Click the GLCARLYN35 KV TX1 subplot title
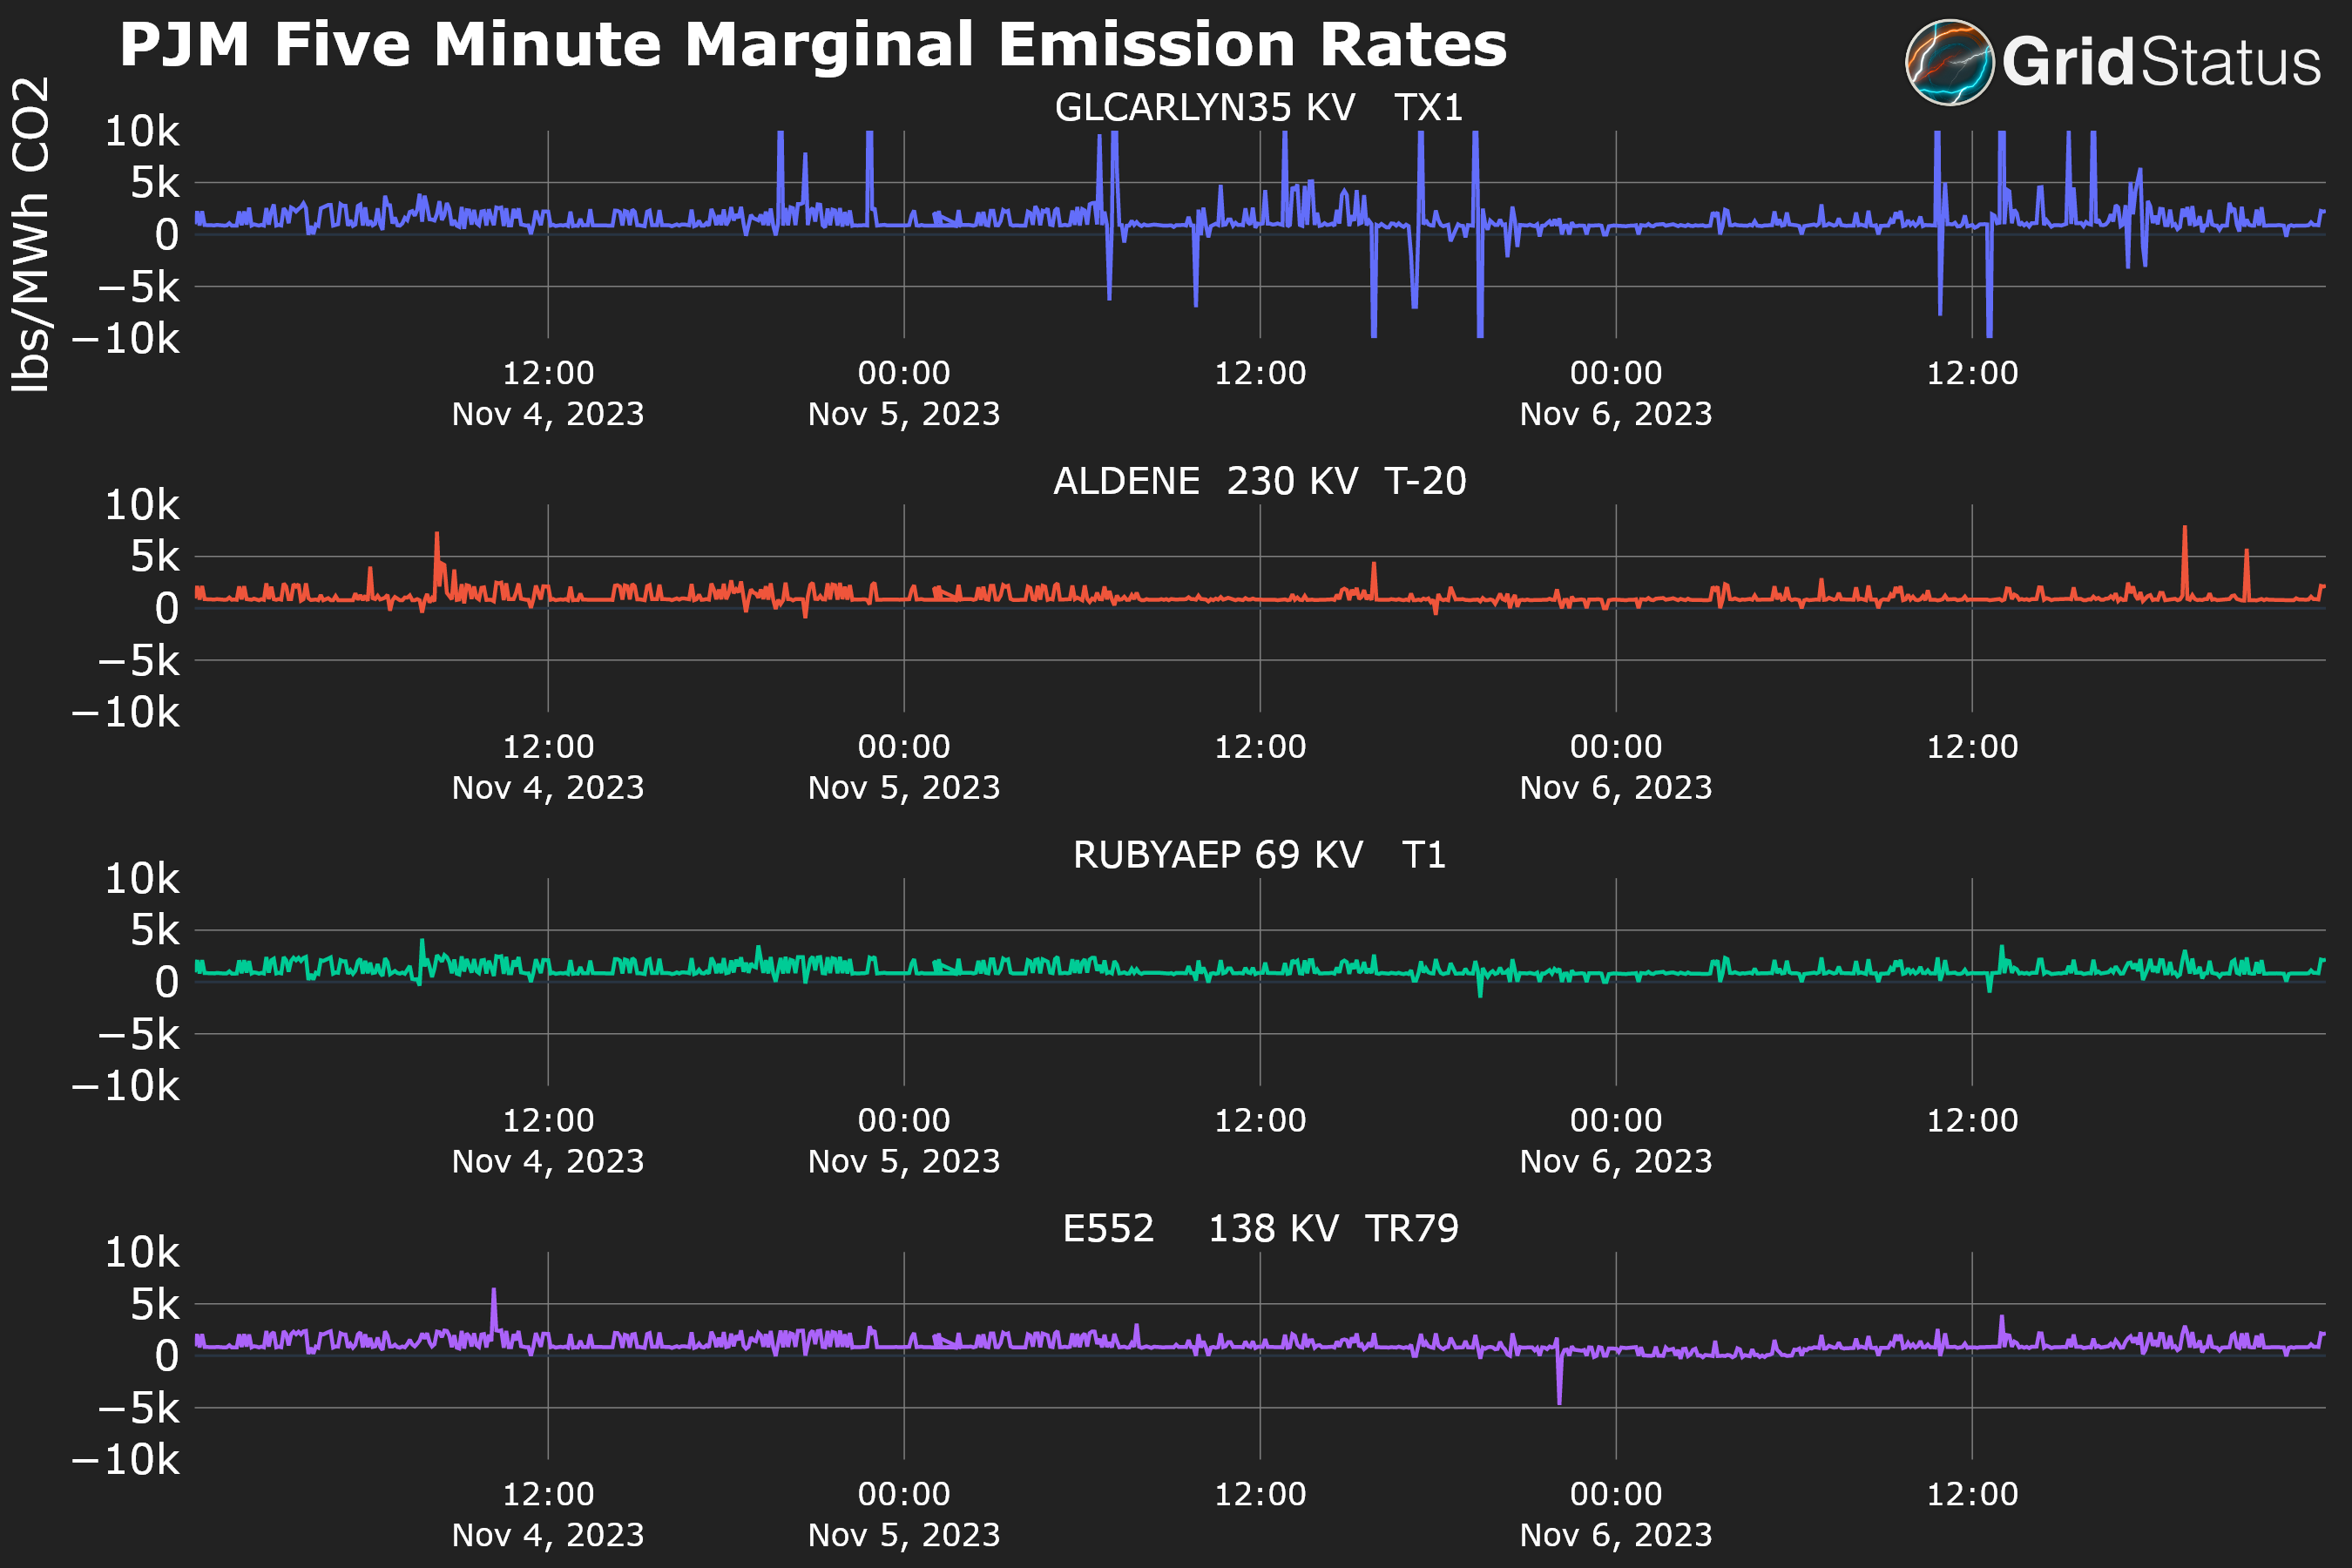 tap(1258, 107)
